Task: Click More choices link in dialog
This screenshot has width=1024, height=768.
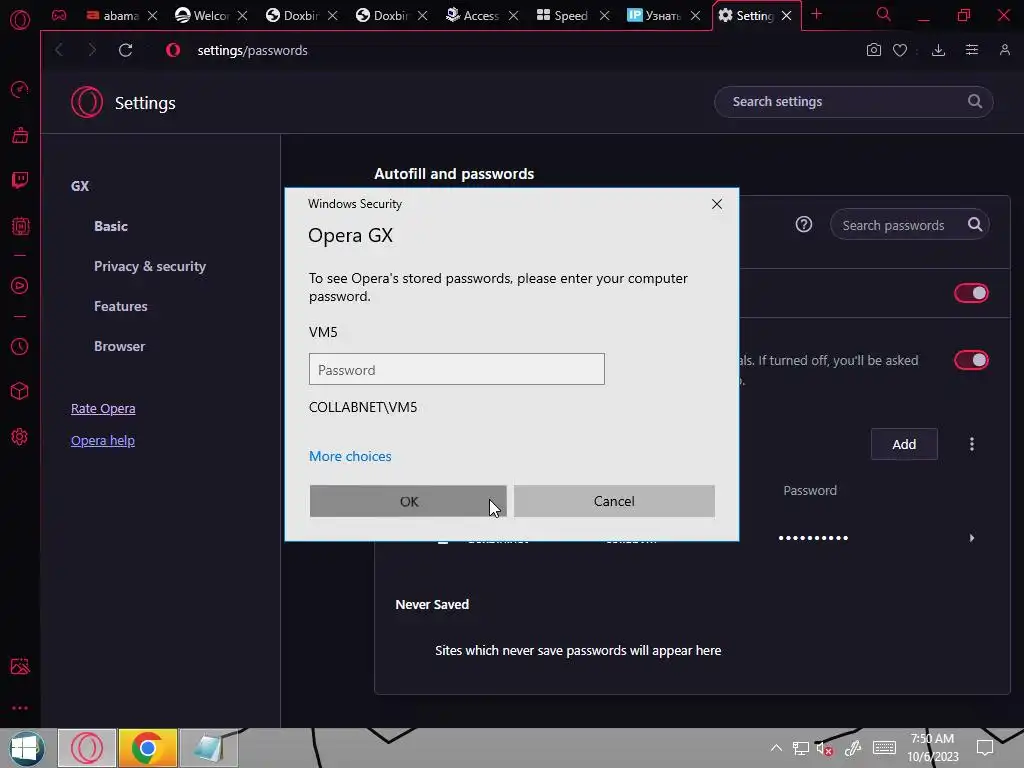Action: coord(350,456)
